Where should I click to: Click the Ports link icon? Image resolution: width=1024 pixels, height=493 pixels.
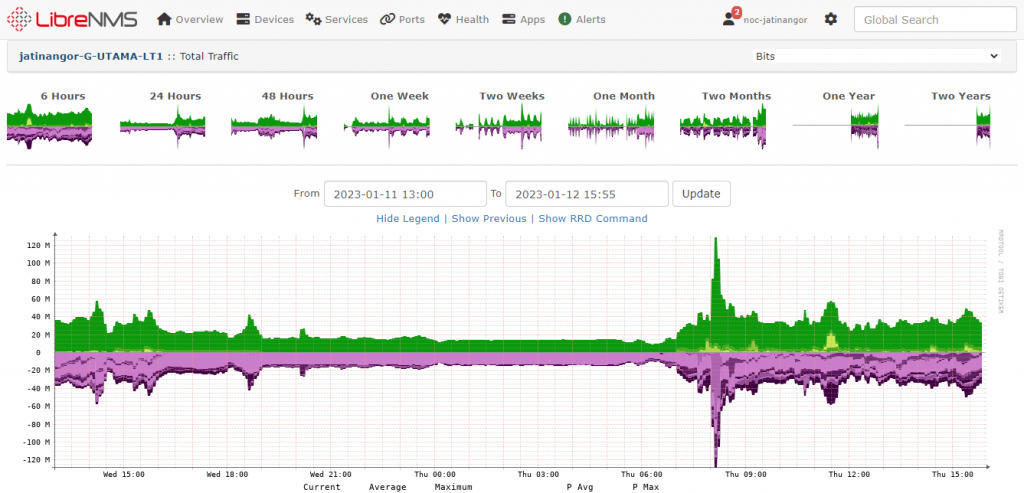point(387,19)
